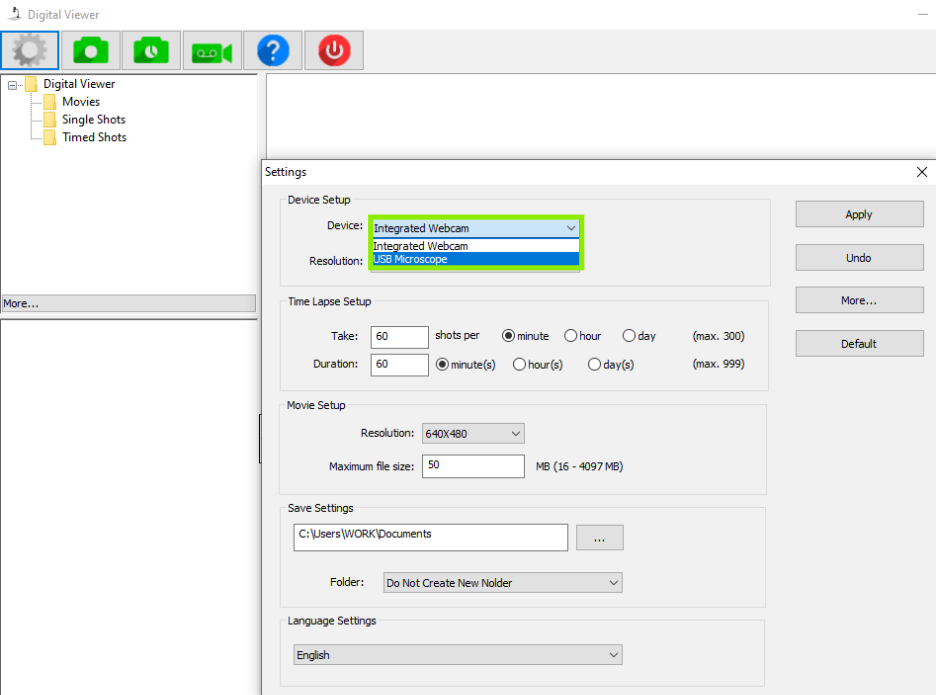Take a single snapshot with camera icon

(91, 51)
